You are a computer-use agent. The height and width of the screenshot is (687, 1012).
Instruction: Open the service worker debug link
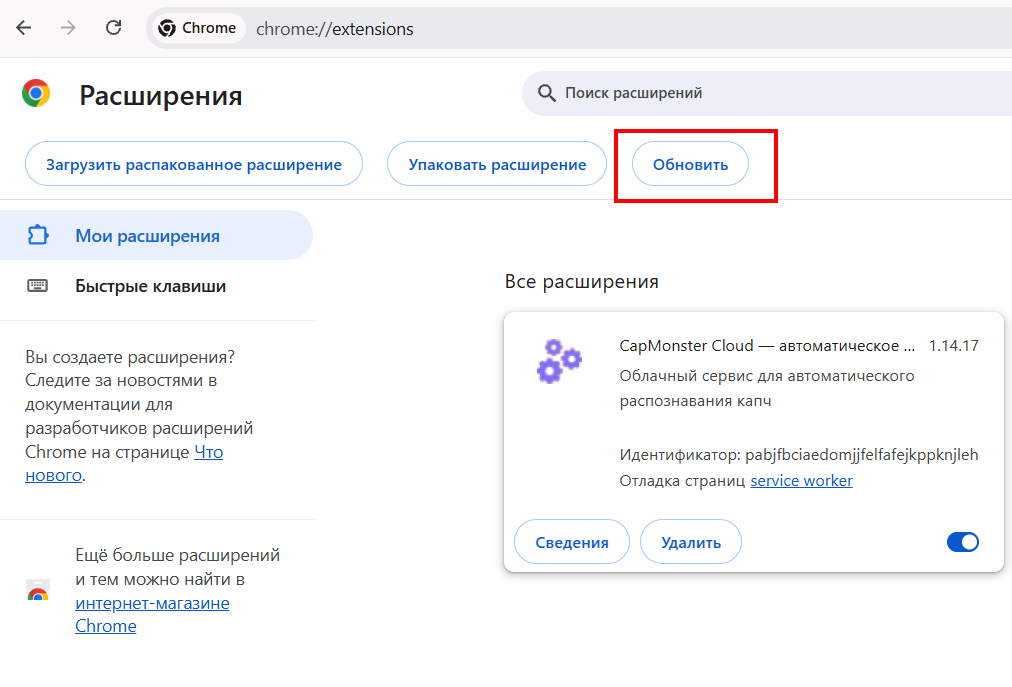801,480
